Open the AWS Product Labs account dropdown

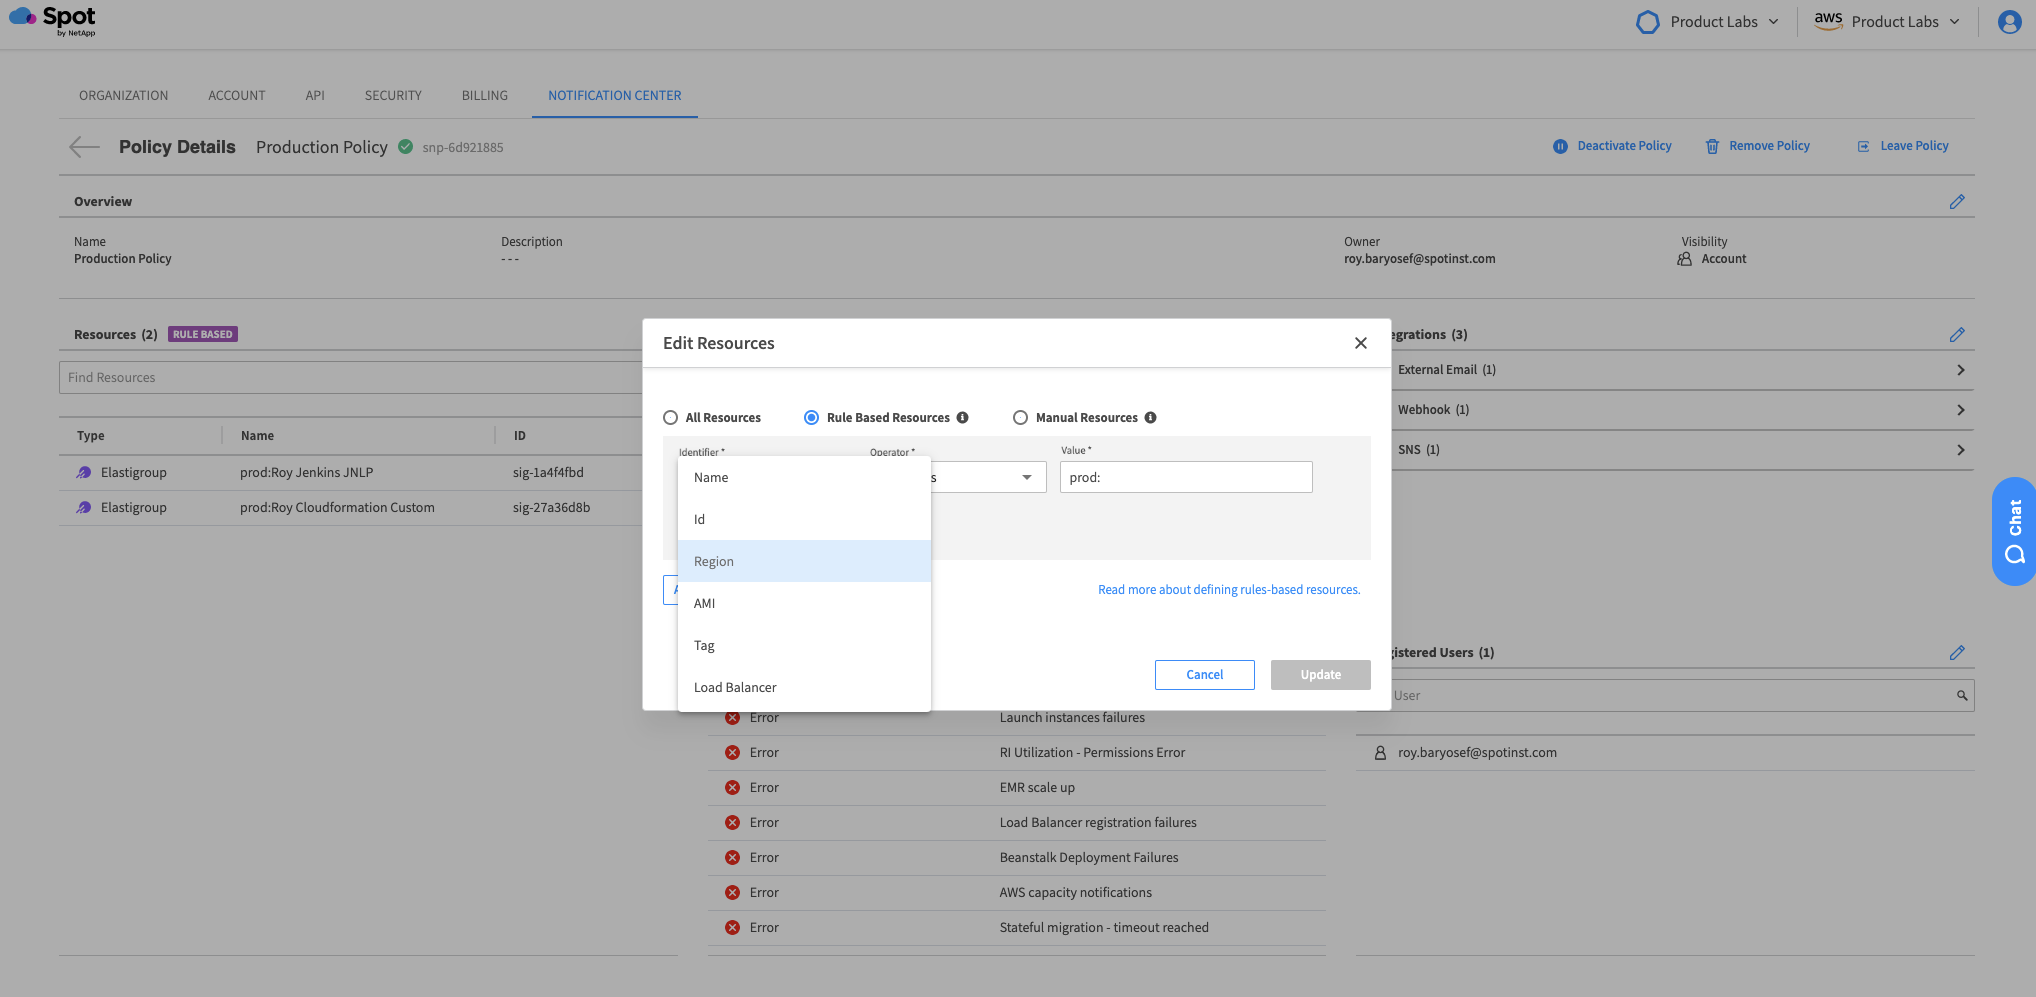1886,22
